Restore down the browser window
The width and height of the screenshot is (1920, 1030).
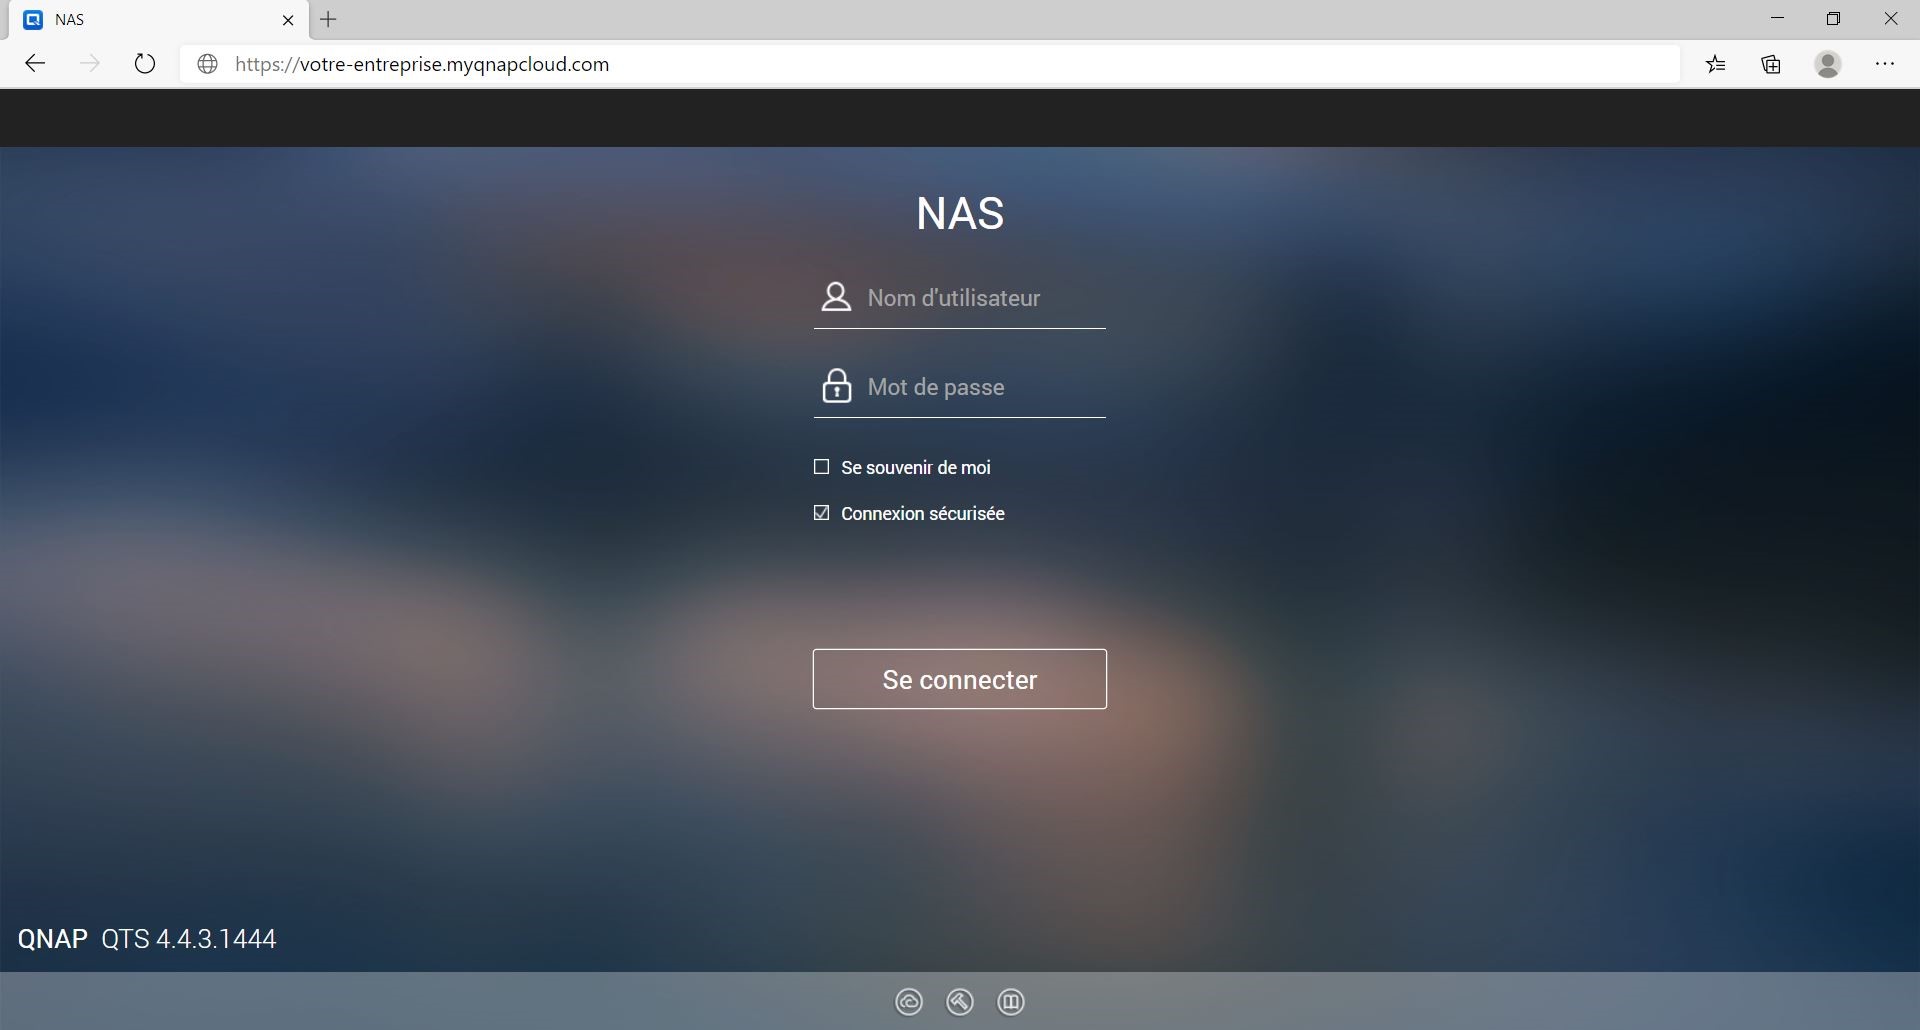tap(1833, 19)
